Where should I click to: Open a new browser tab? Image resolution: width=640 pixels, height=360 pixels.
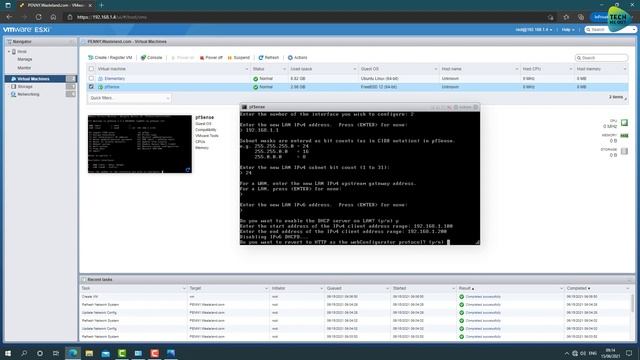pos(102,5)
